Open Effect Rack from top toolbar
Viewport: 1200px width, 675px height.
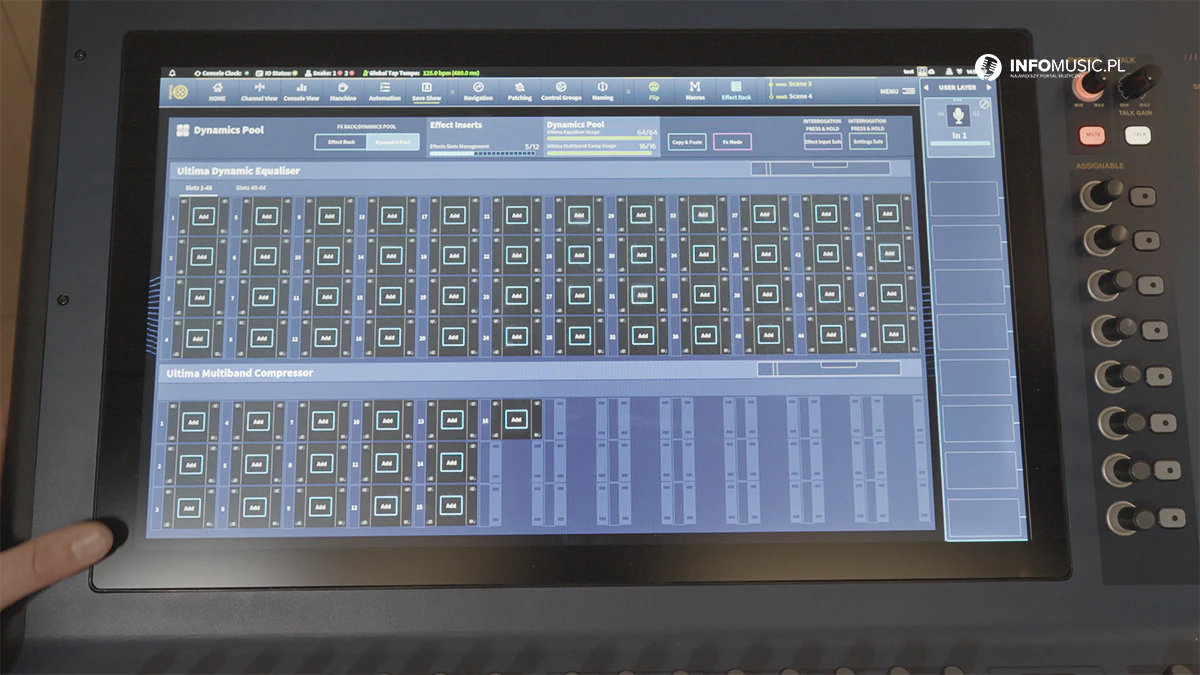click(x=736, y=91)
